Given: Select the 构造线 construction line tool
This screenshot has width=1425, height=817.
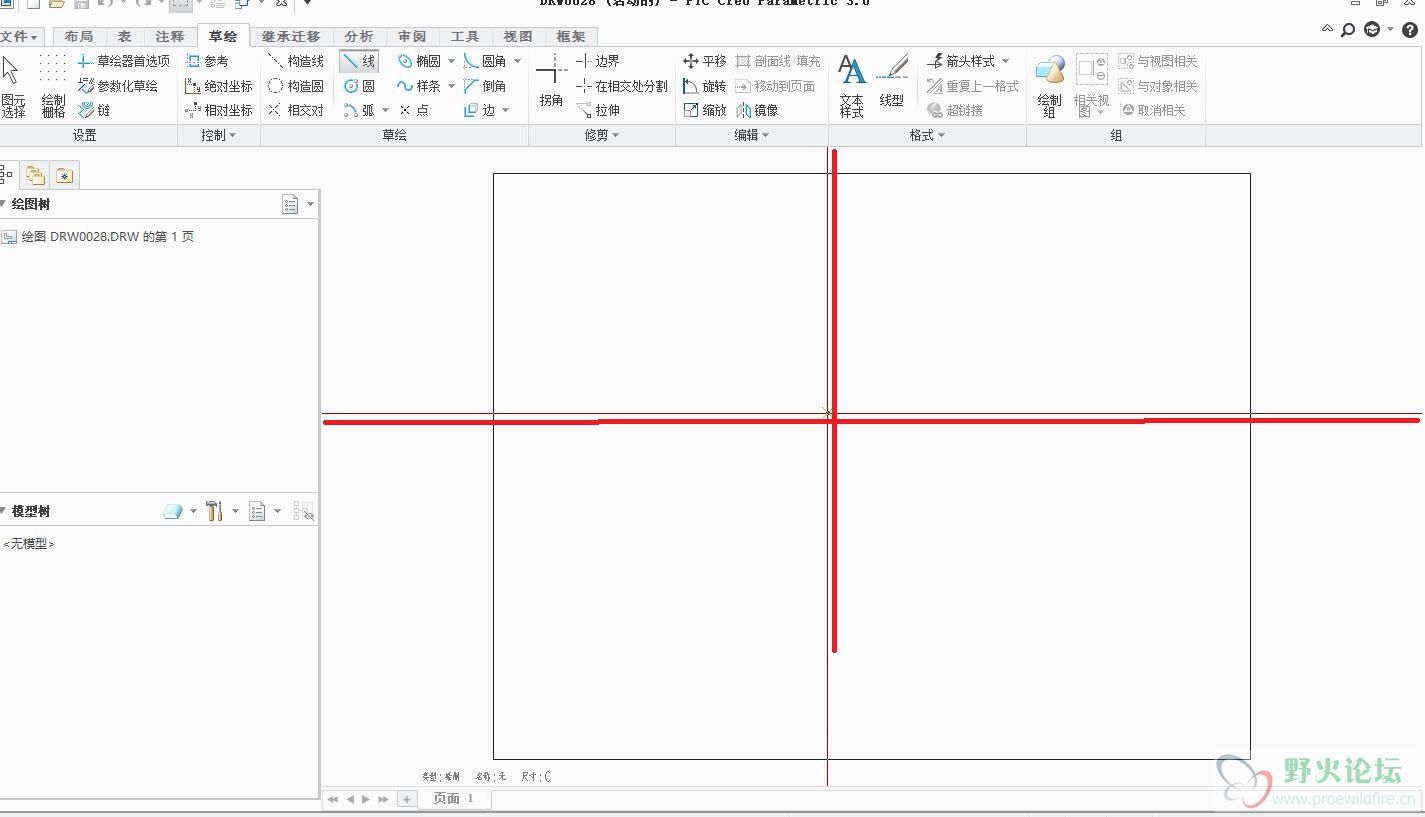Looking at the screenshot, I should (296, 61).
